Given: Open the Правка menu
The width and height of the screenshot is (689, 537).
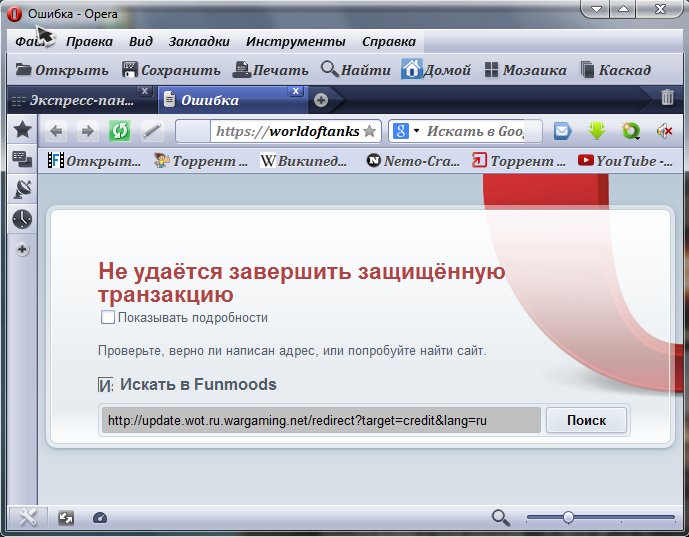Looking at the screenshot, I should click(89, 42).
